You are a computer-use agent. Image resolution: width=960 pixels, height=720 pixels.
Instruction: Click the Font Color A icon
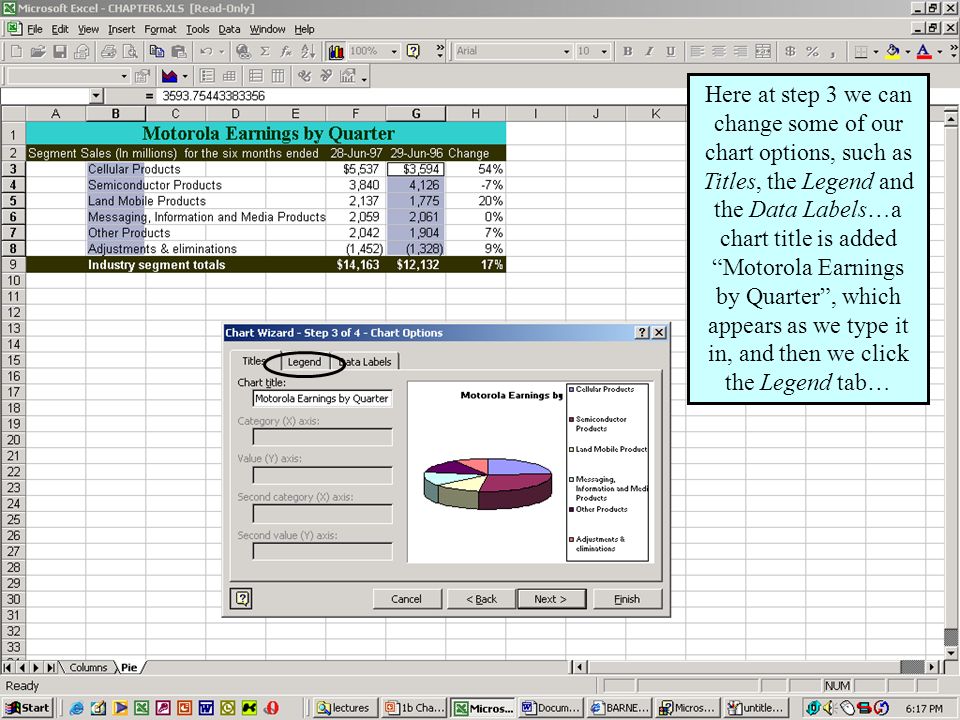pyautogui.click(x=924, y=51)
